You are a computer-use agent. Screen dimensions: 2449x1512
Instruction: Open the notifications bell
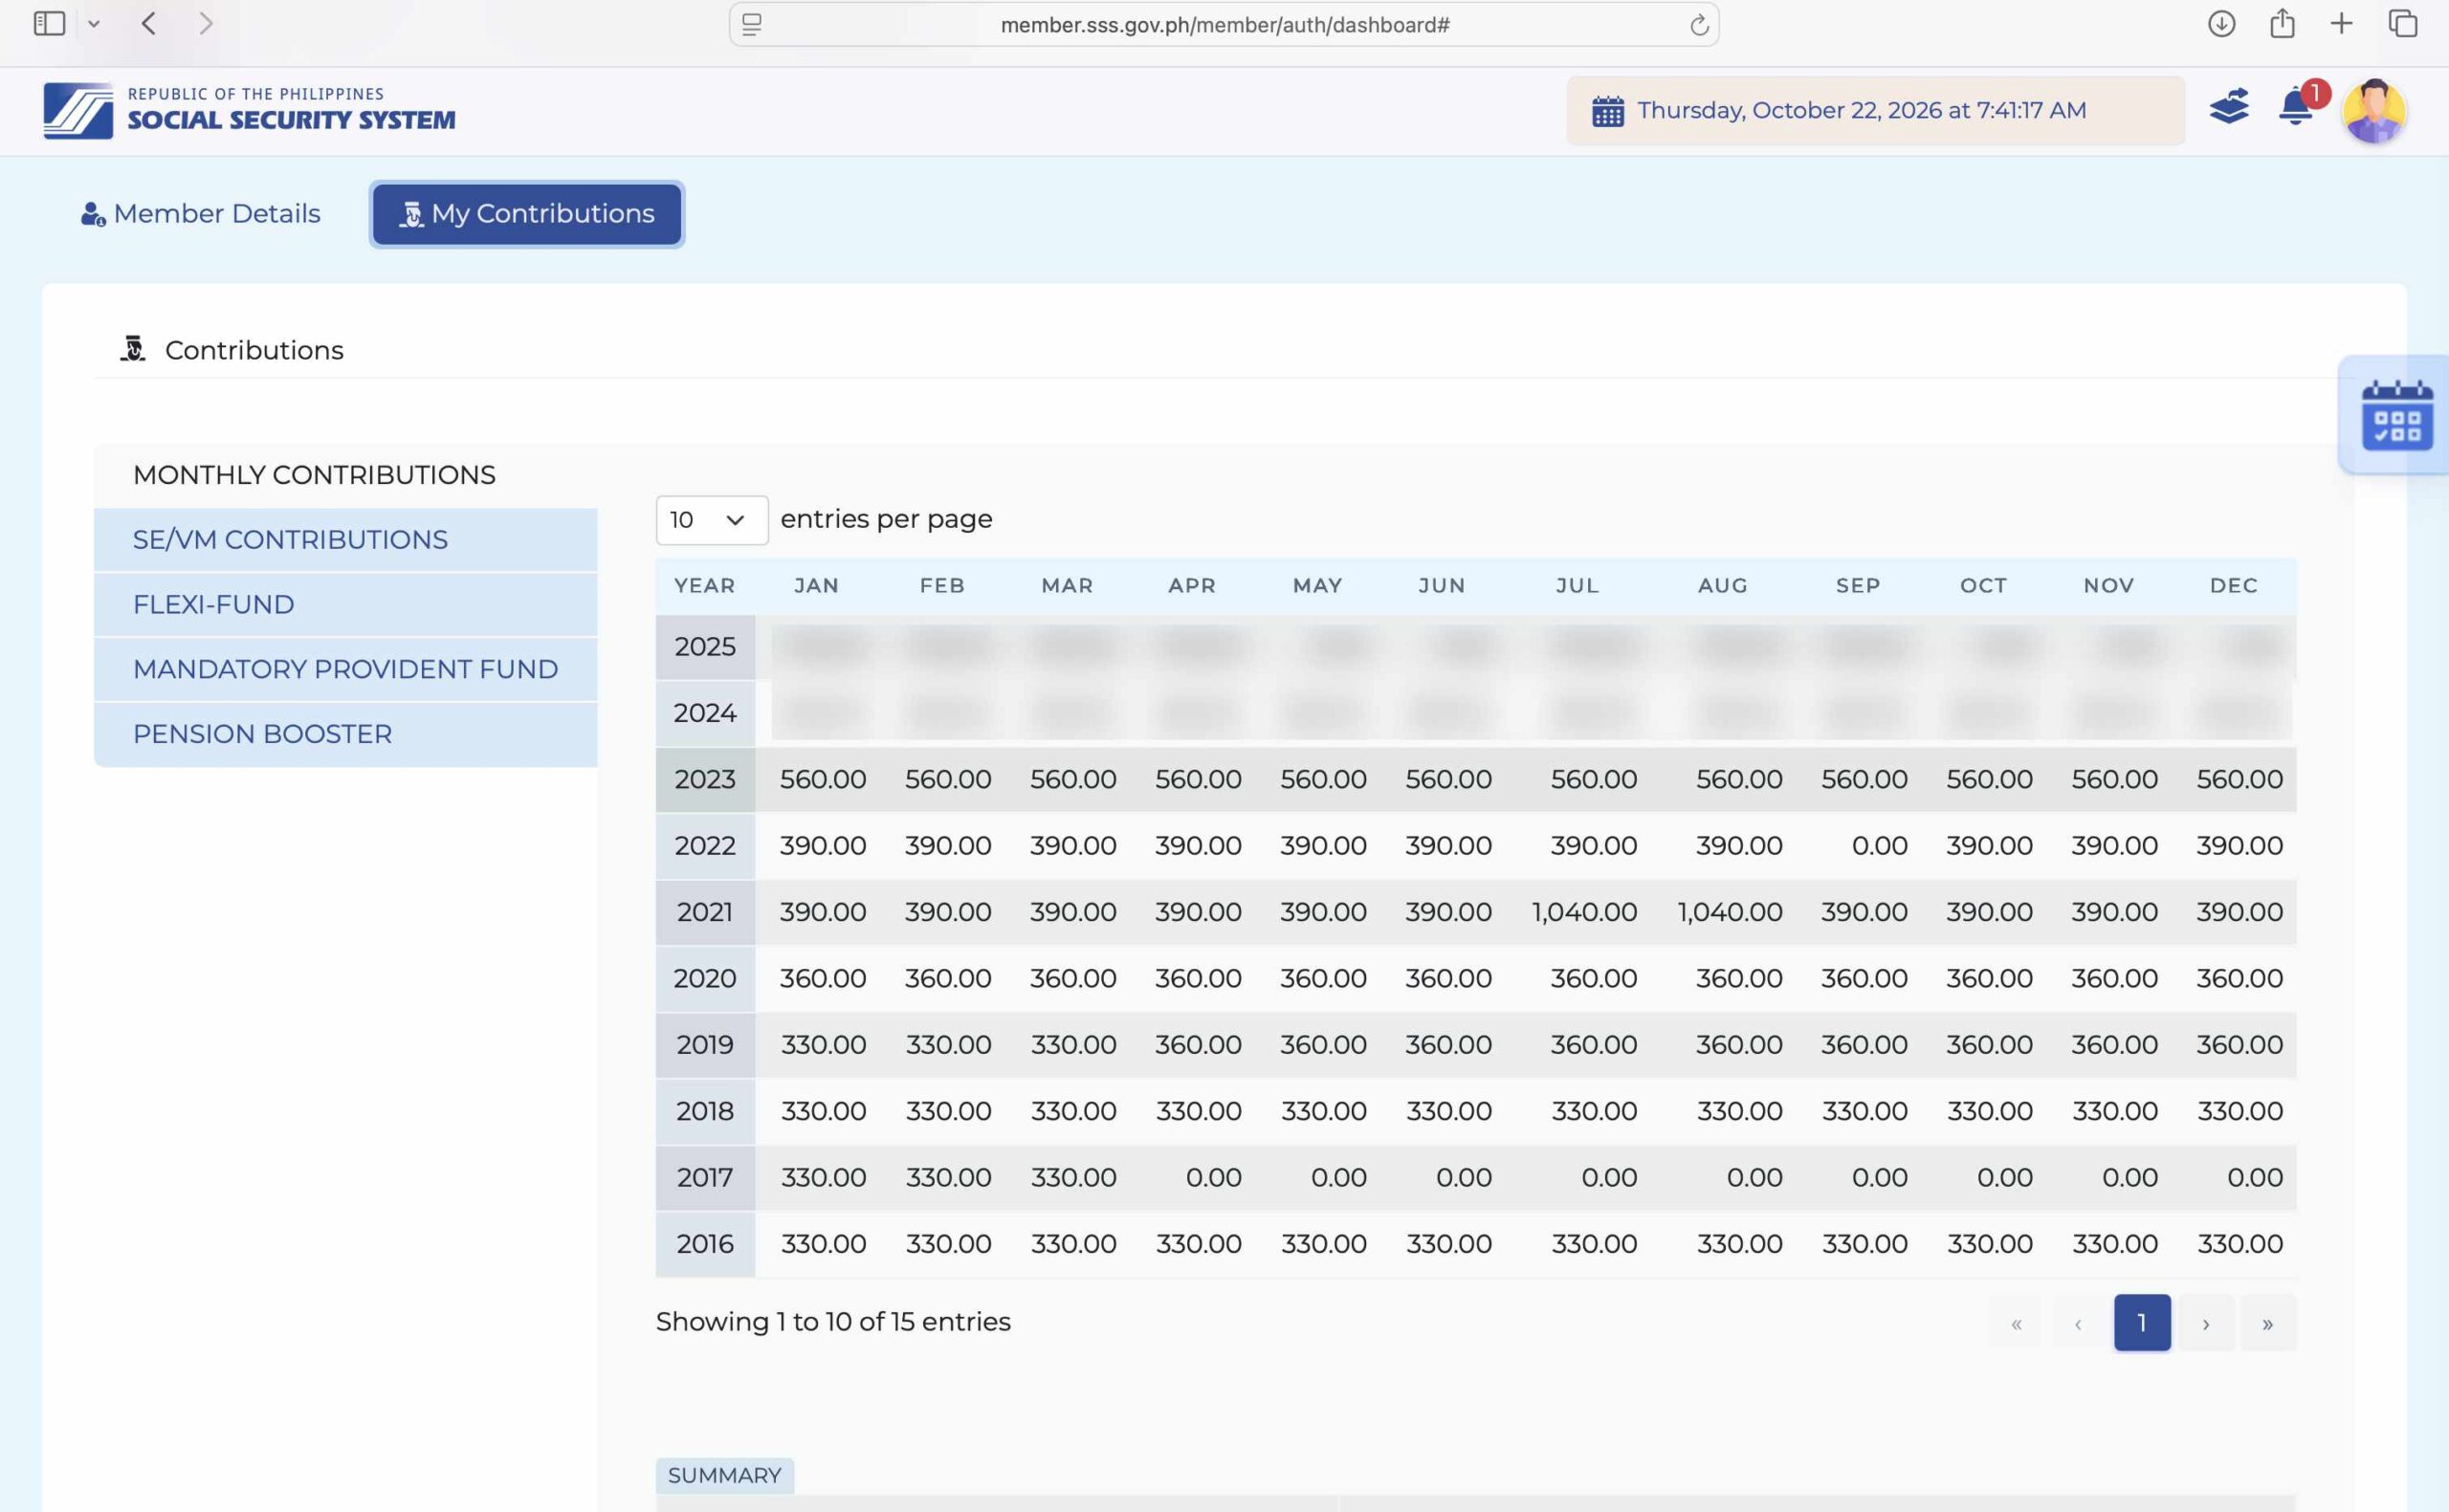pyautogui.click(x=2296, y=107)
